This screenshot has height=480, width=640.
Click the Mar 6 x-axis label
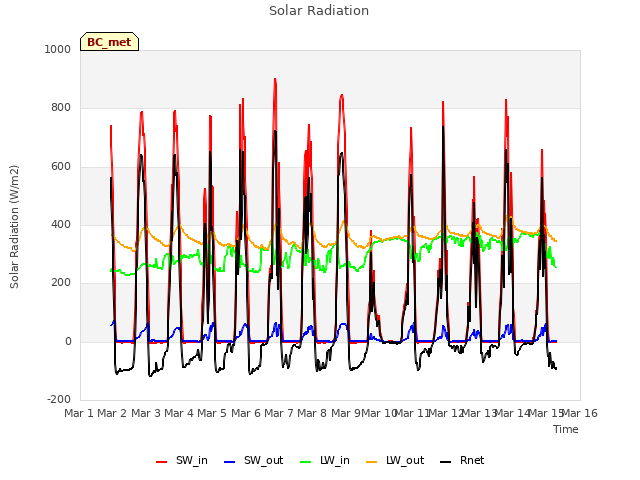[x=246, y=413]
